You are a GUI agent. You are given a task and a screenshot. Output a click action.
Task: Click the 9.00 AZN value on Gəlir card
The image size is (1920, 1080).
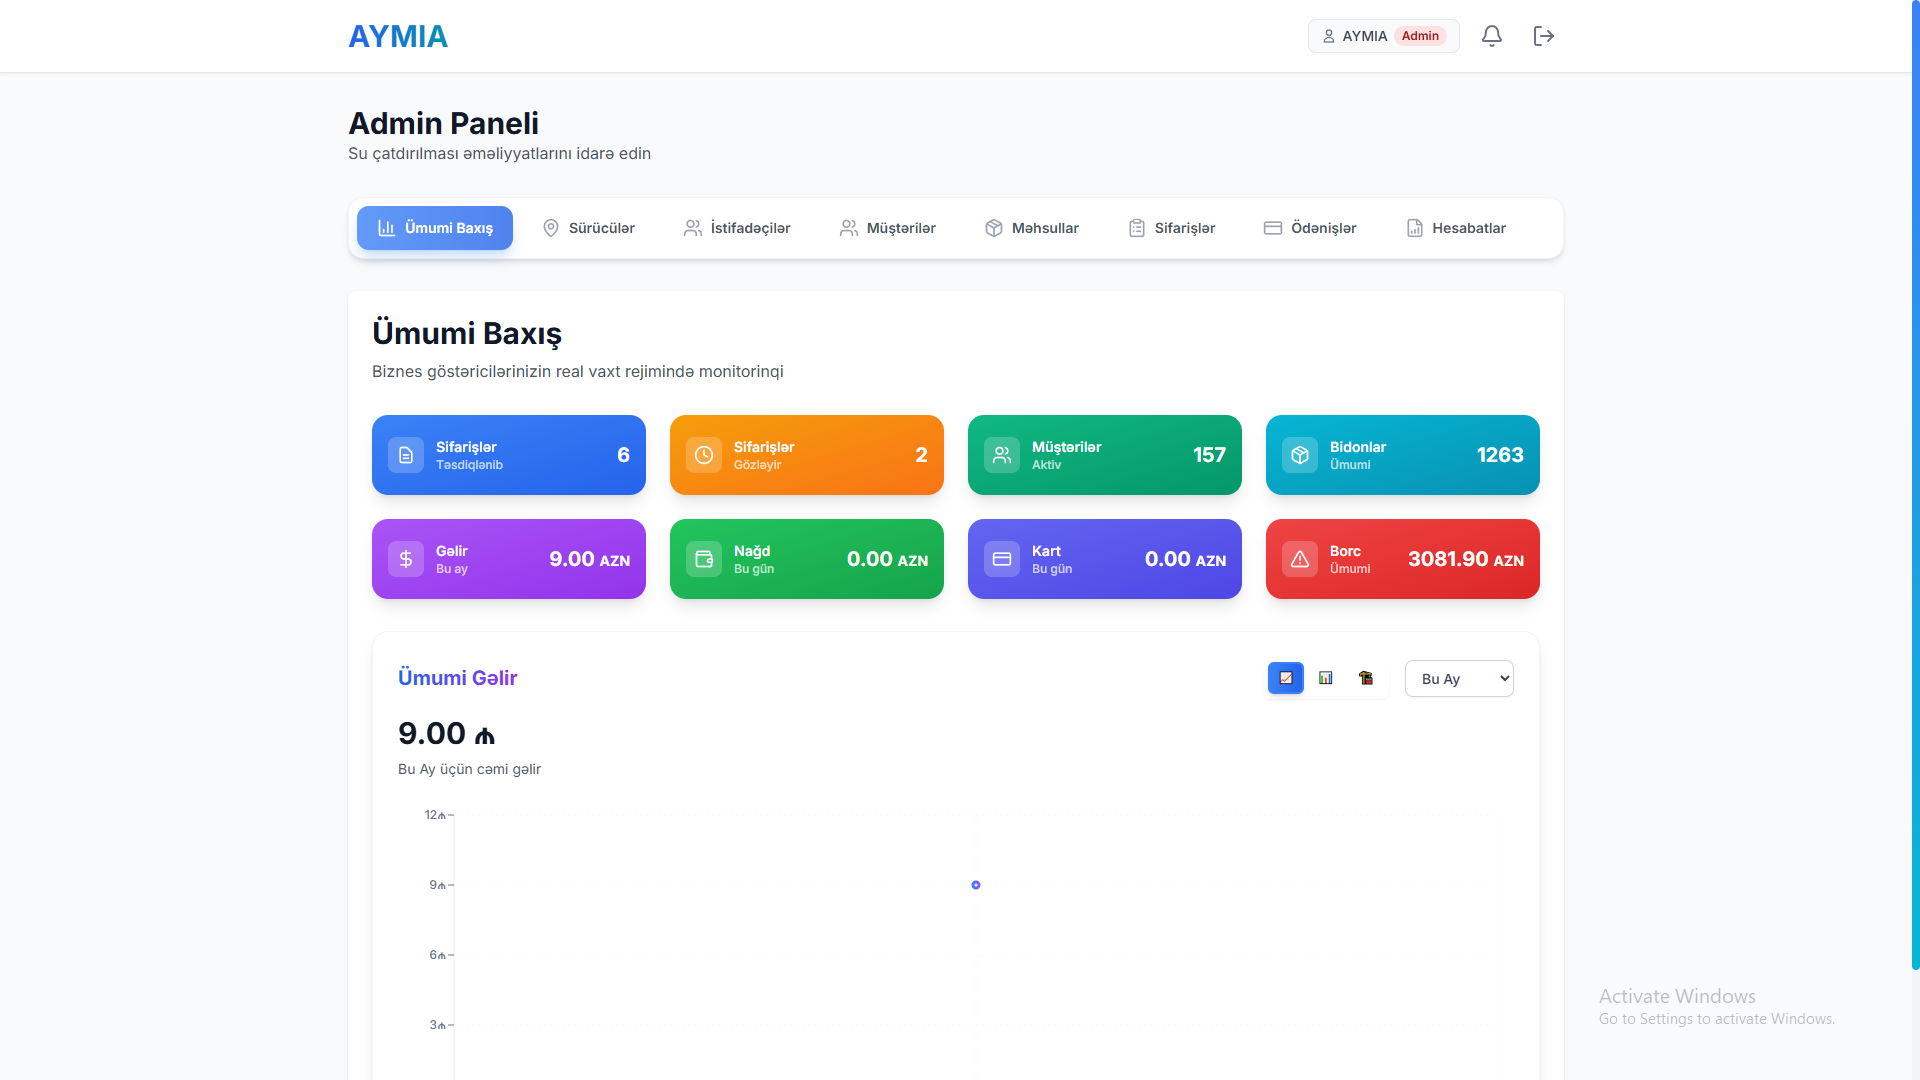[x=589, y=559]
